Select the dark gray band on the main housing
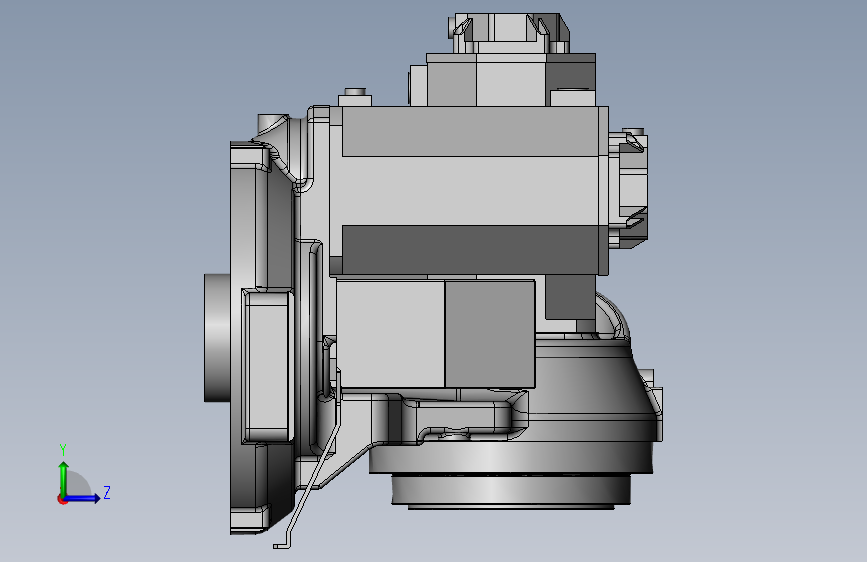This screenshot has width=867, height=562. (470, 249)
